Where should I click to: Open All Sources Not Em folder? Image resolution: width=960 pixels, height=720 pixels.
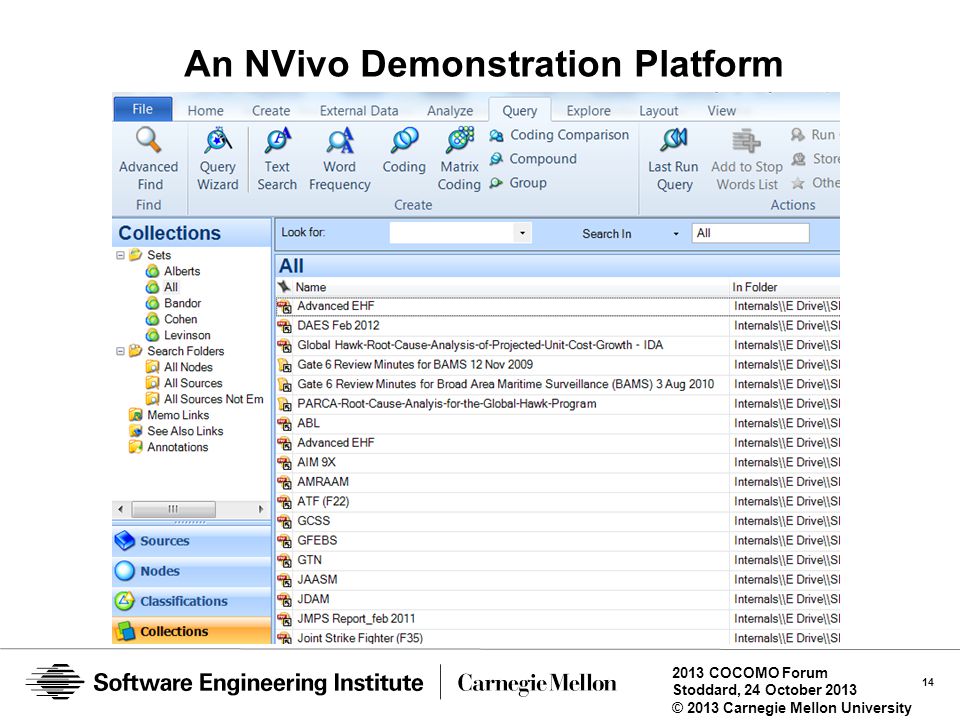204,399
